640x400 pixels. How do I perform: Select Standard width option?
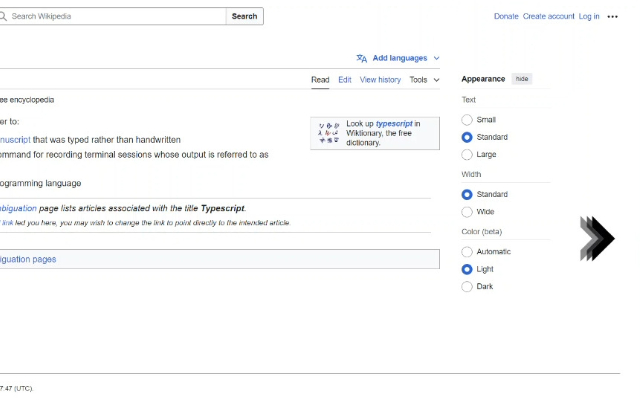[467, 194]
